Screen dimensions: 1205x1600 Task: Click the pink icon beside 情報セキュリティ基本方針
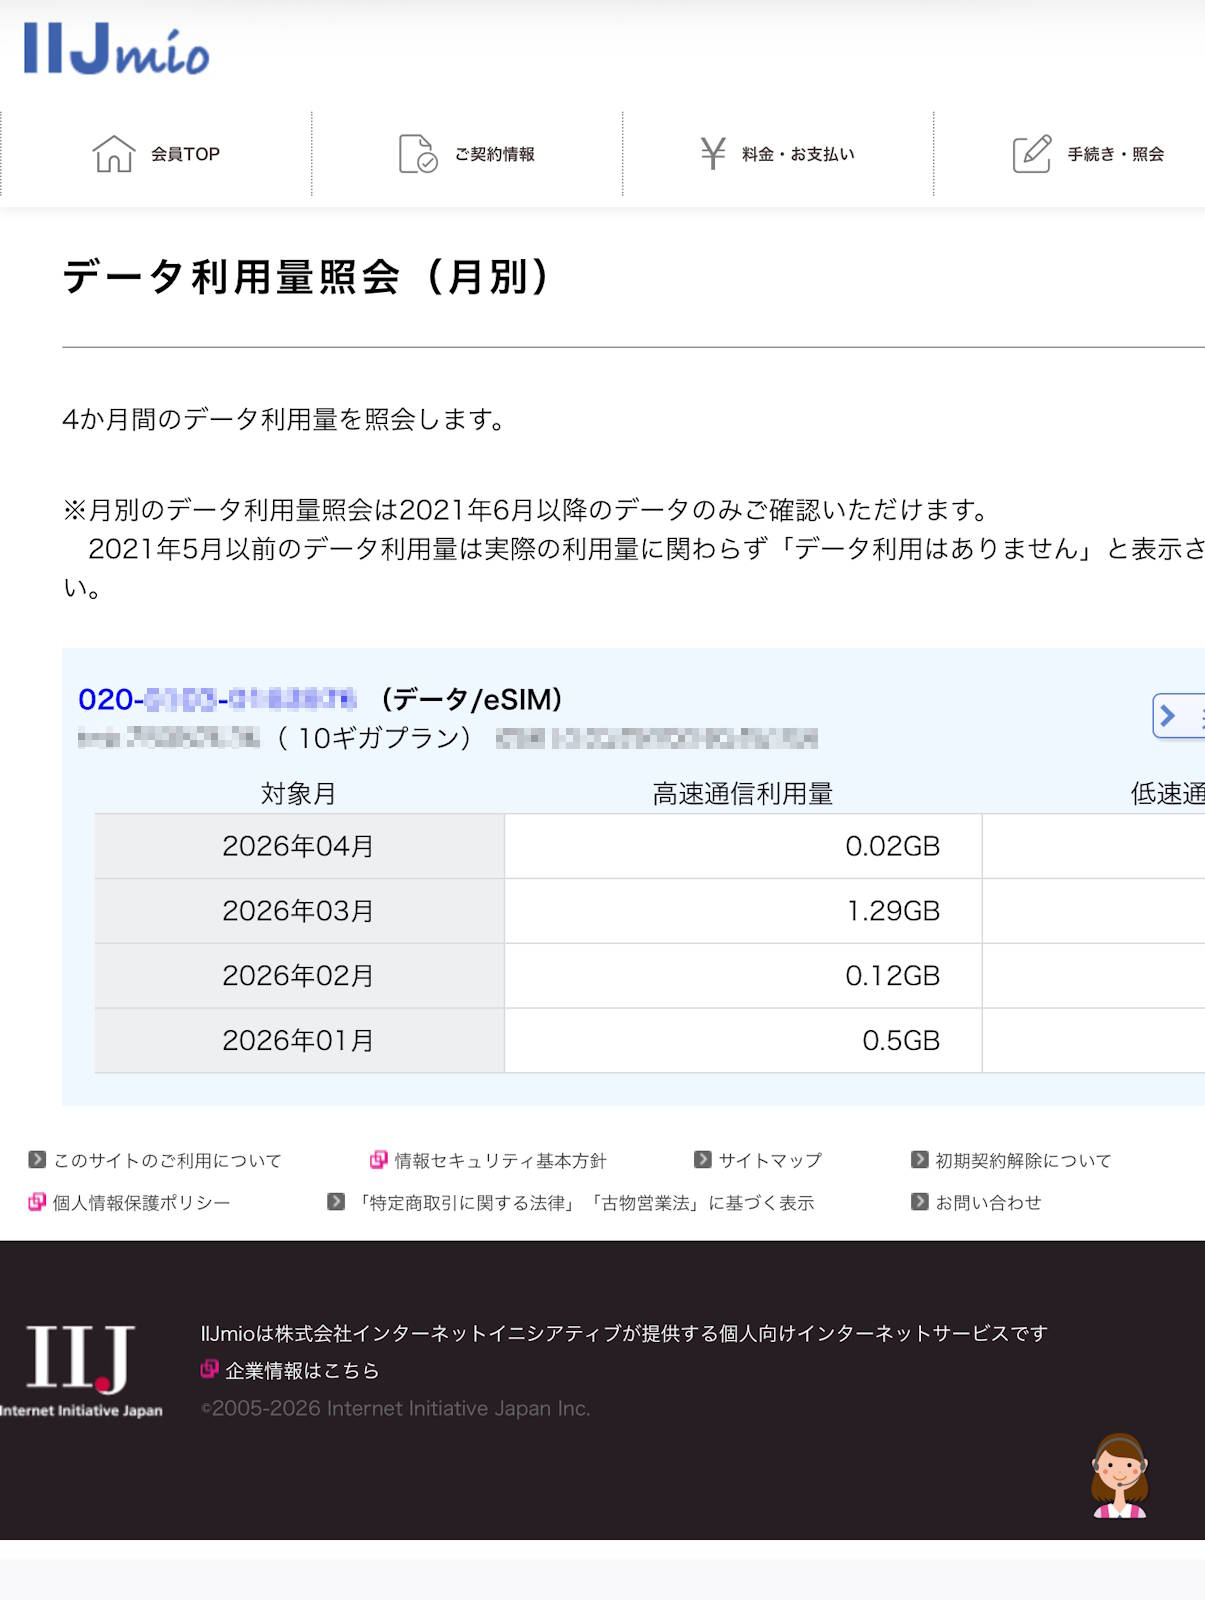click(380, 1159)
